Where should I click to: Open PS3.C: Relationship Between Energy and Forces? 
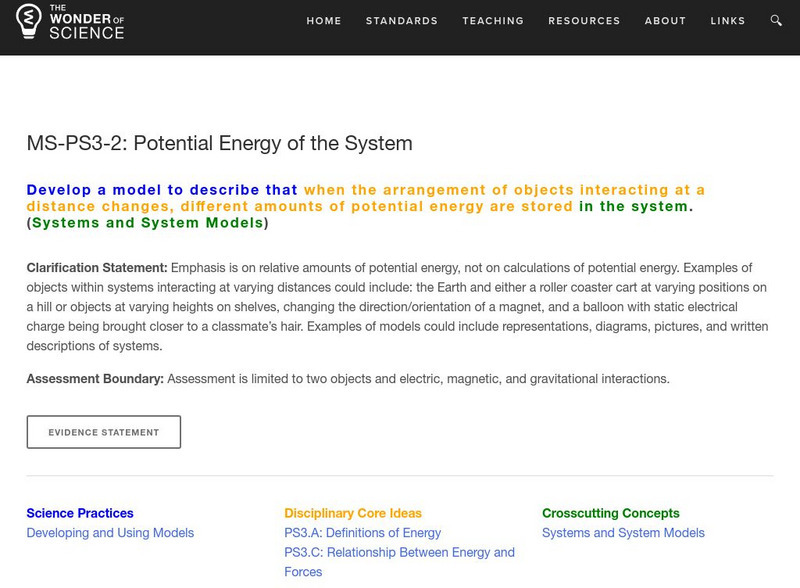click(399, 552)
